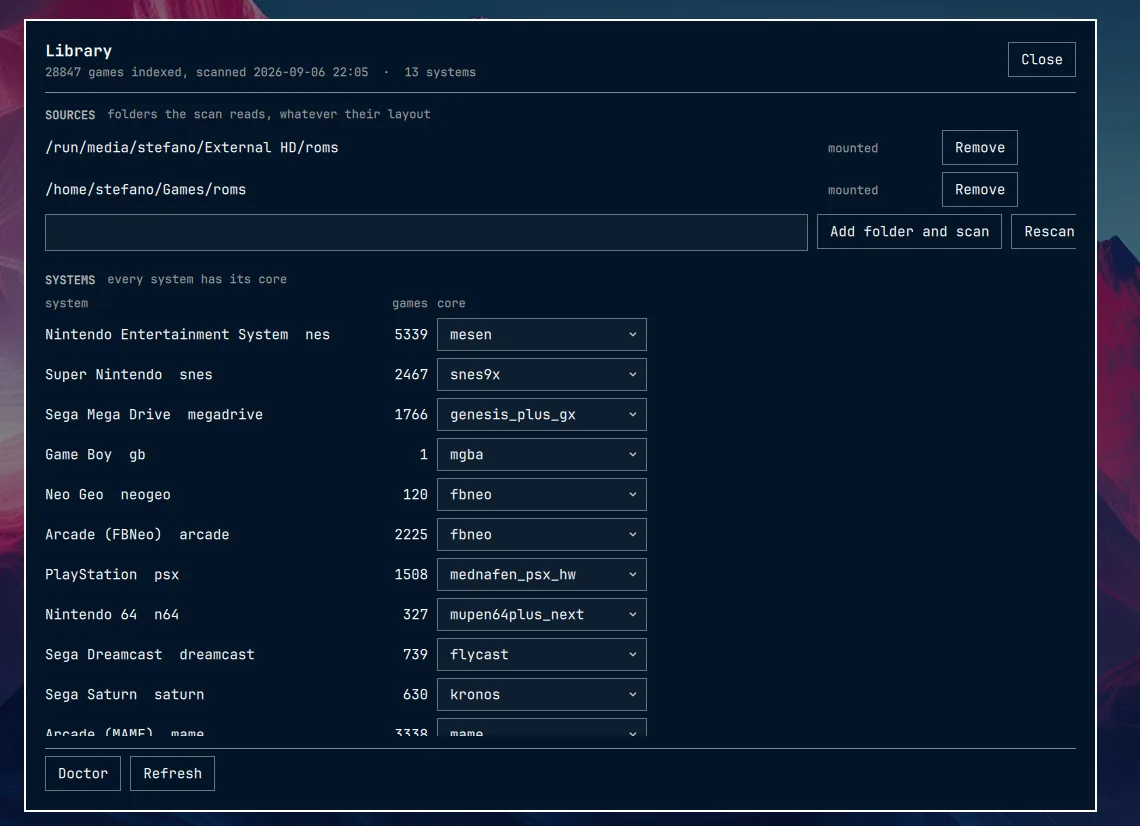Open the snes9x core dropdown
The height and width of the screenshot is (826, 1140).
(x=542, y=374)
